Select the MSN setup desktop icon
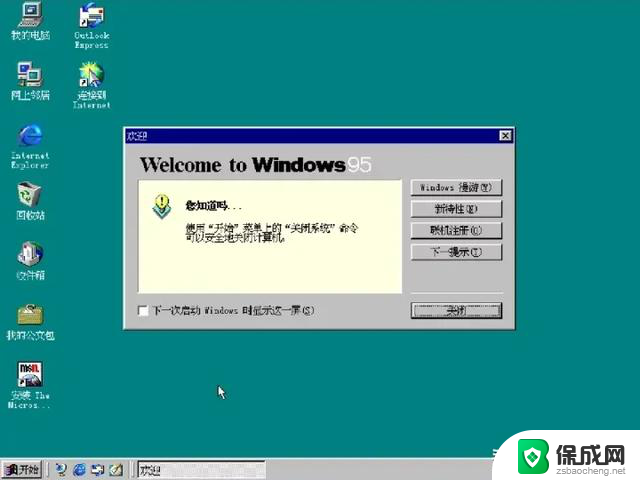The width and height of the screenshot is (640, 480). (29, 384)
